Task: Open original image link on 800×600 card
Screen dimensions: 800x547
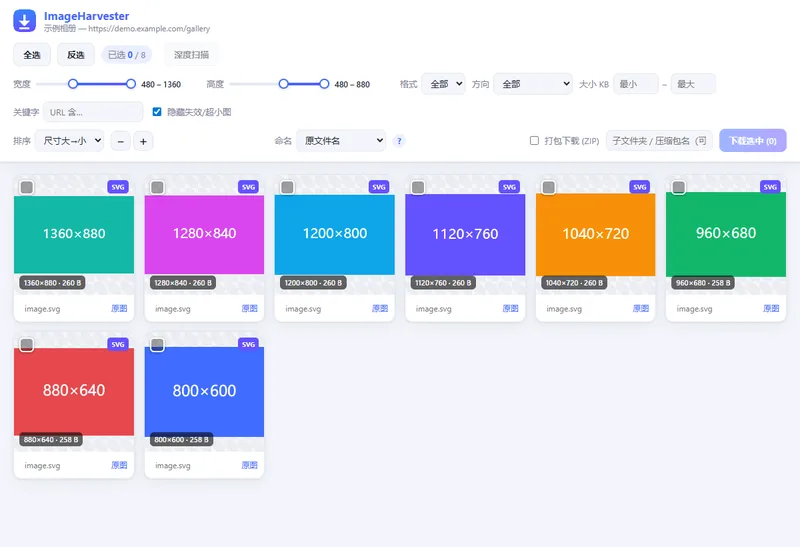Action: [x=249, y=465]
